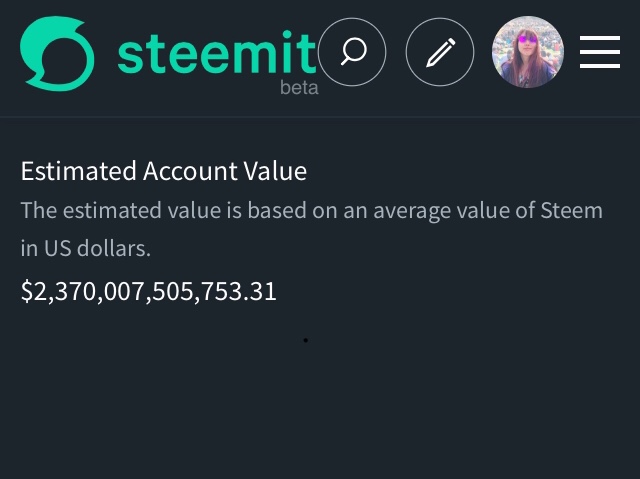Click the user profile avatar
The width and height of the screenshot is (640, 479).
pyautogui.click(x=528, y=52)
